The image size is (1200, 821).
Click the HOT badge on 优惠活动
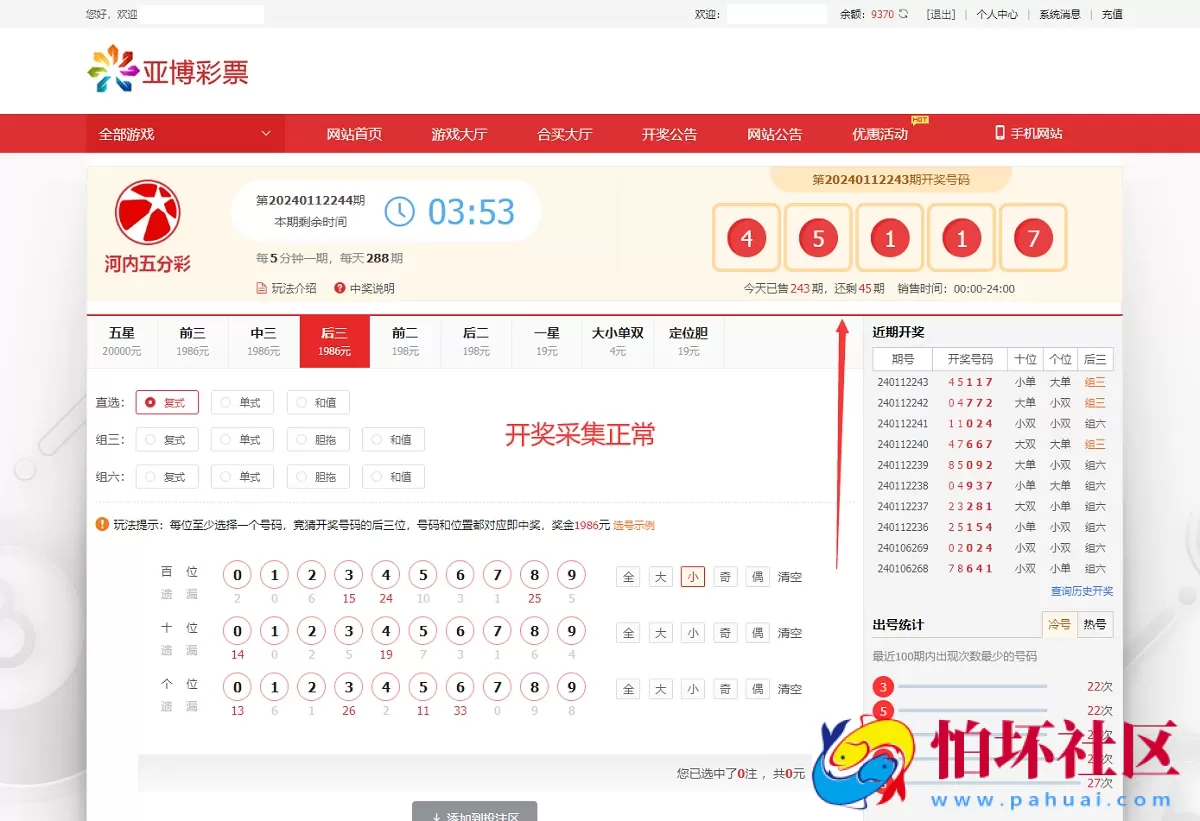click(918, 119)
